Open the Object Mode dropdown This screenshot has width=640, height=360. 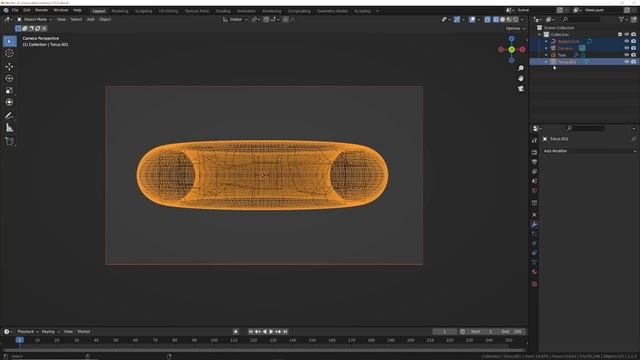(x=34, y=19)
